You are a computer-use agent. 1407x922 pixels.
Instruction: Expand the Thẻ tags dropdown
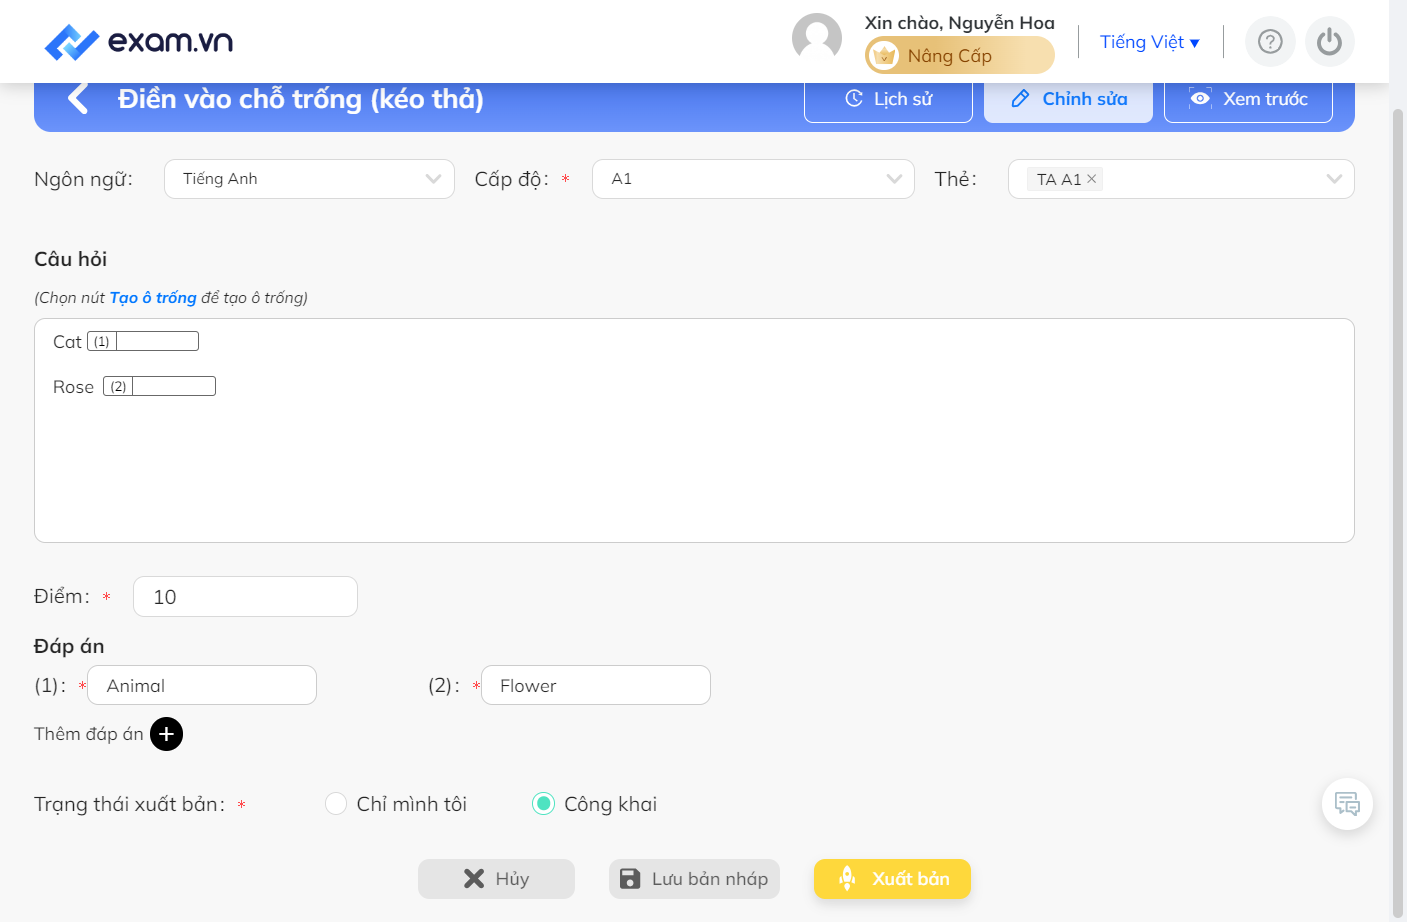(x=1181, y=179)
